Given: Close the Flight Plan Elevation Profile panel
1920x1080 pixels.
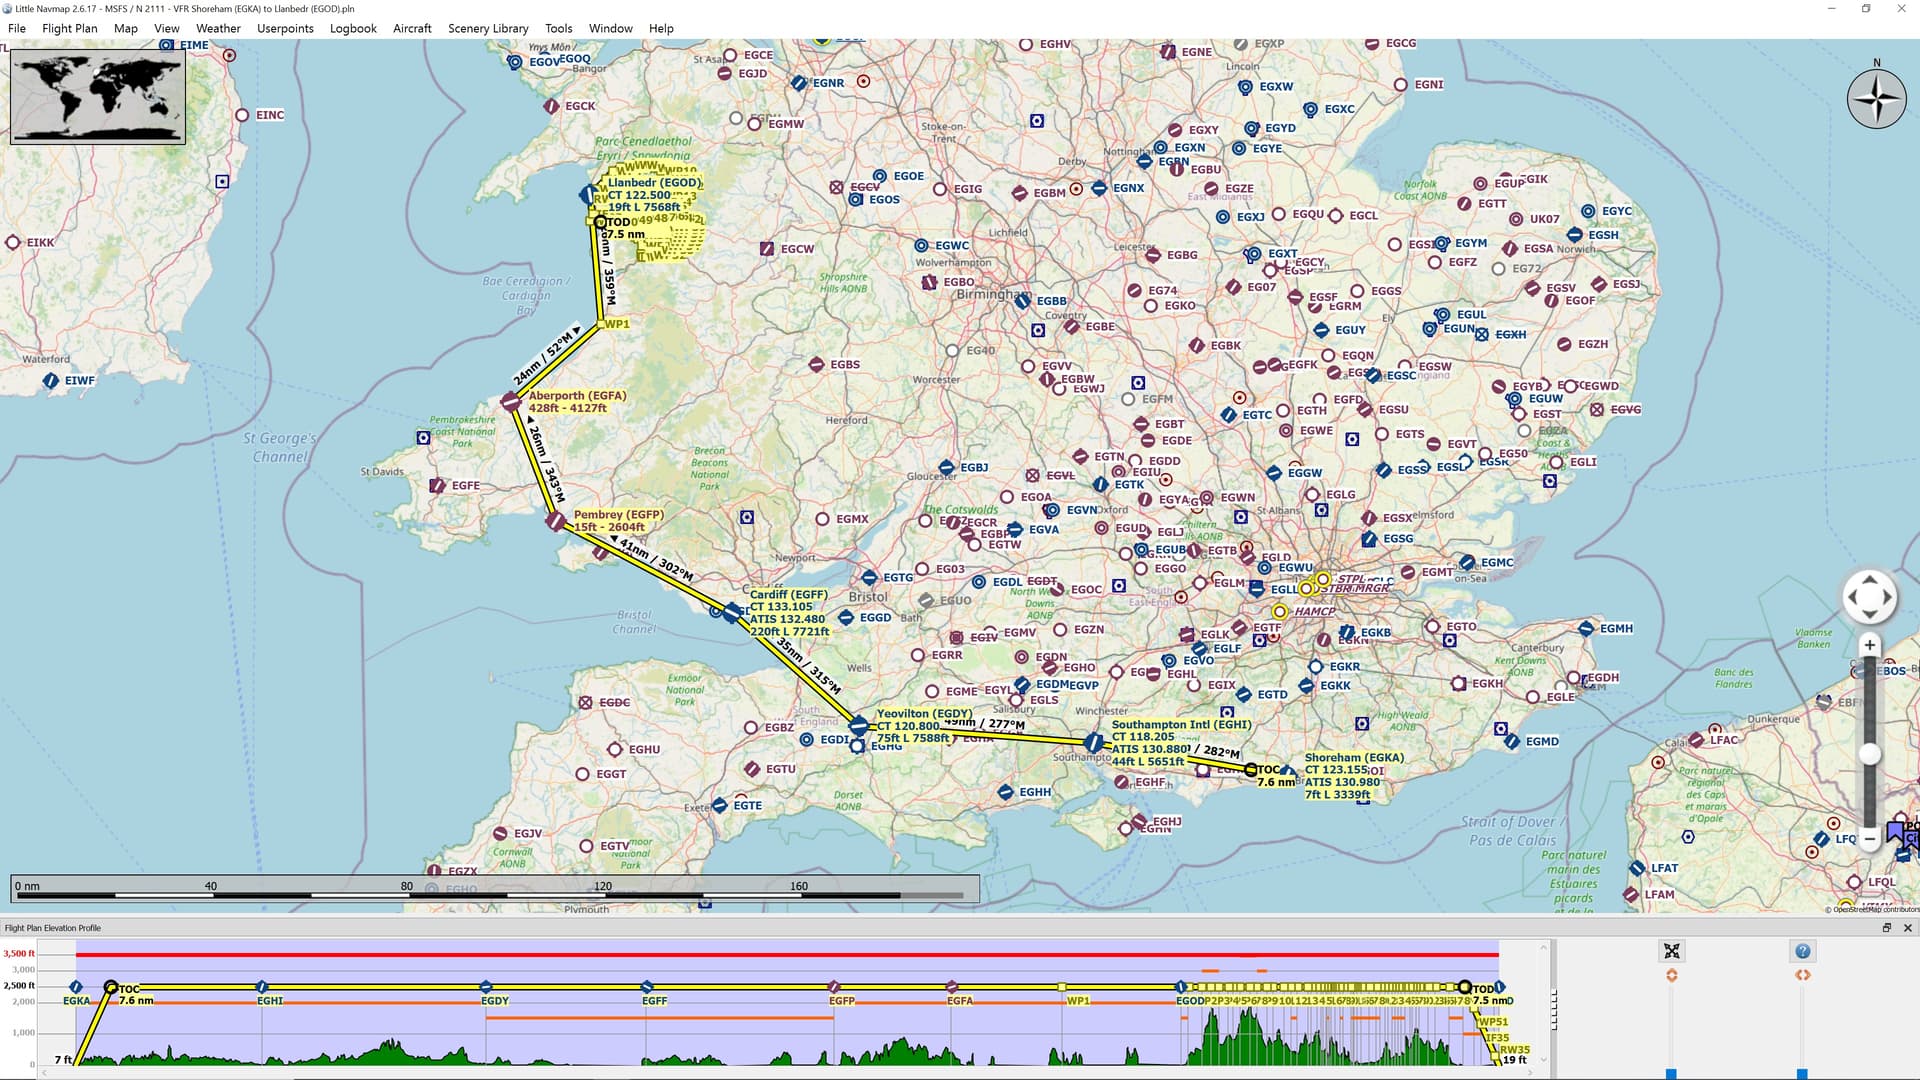Looking at the screenshot, I should click(x=1907, y=928).
